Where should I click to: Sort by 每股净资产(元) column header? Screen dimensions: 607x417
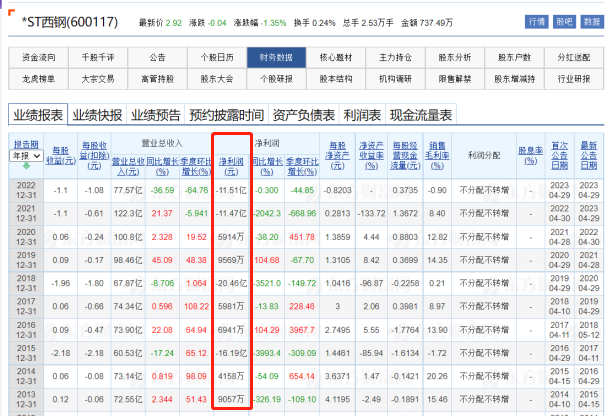point(337,156)
